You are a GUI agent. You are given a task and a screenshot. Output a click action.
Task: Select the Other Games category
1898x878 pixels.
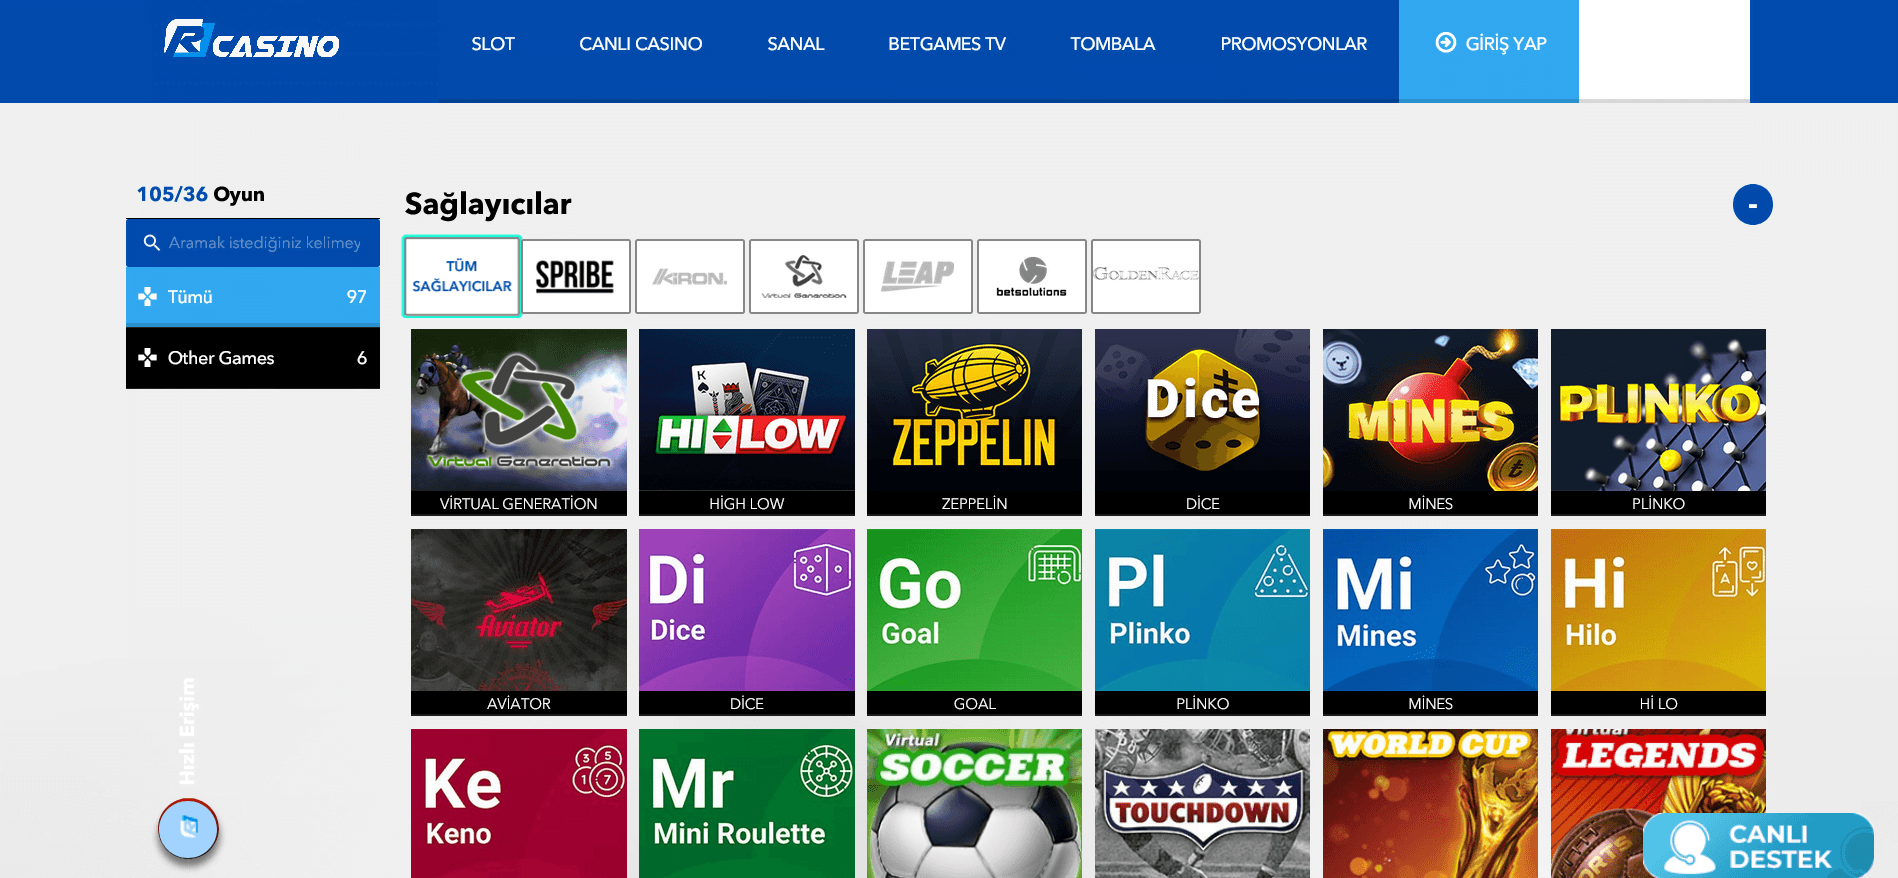pos(253,358)
